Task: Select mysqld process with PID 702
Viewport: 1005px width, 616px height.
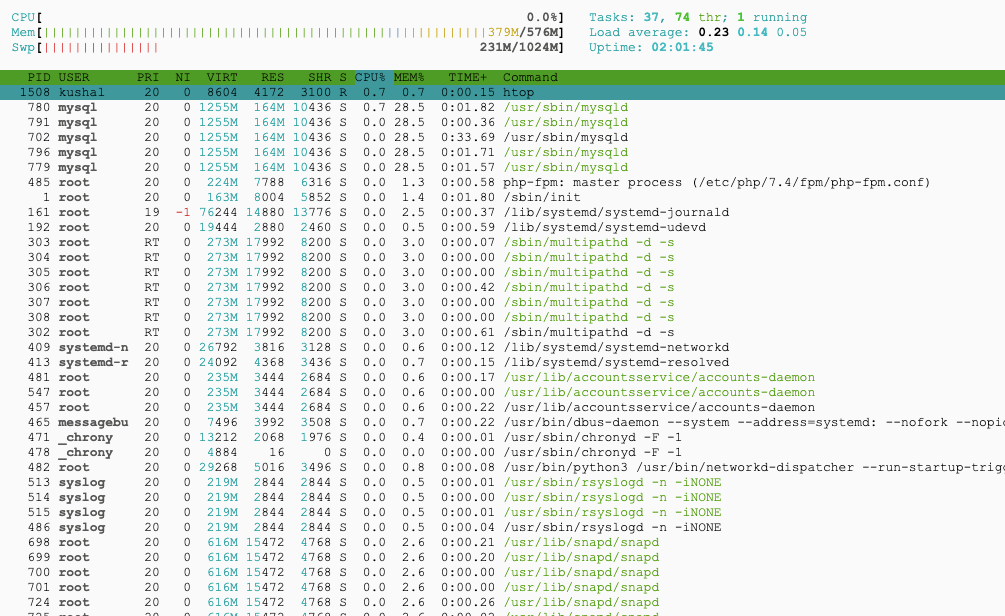Action: point(502,137)
